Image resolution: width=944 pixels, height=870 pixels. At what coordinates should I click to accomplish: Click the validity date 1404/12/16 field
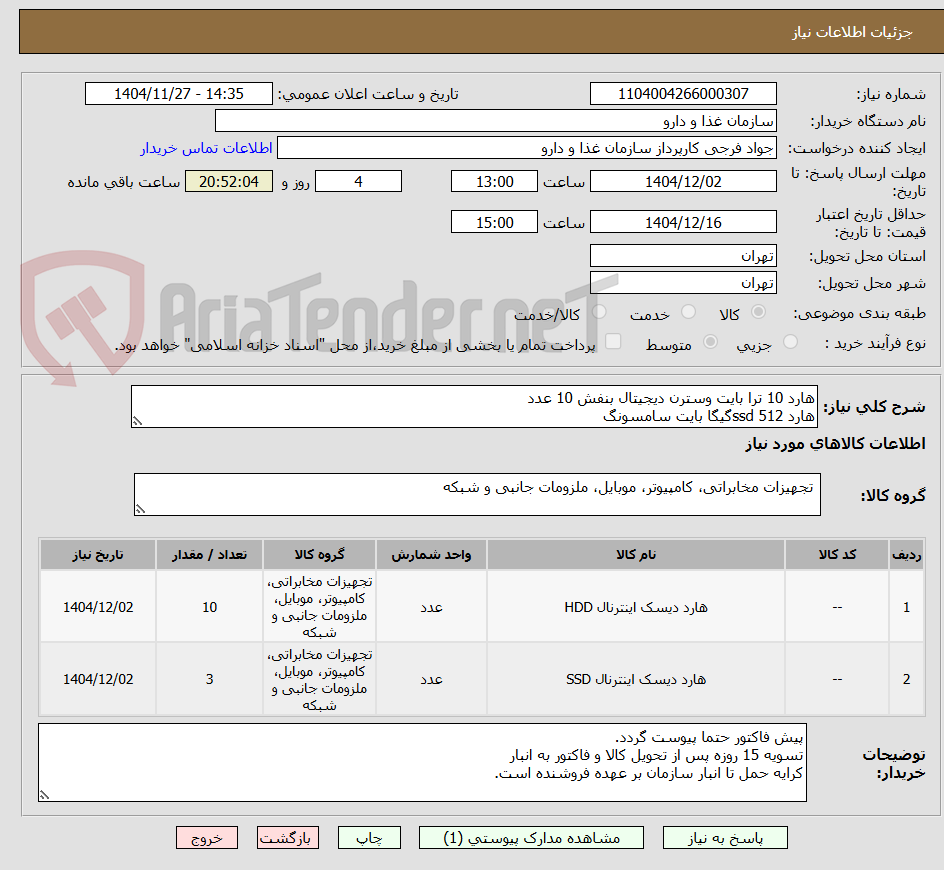pyautogui.click(x=683, y=222)
